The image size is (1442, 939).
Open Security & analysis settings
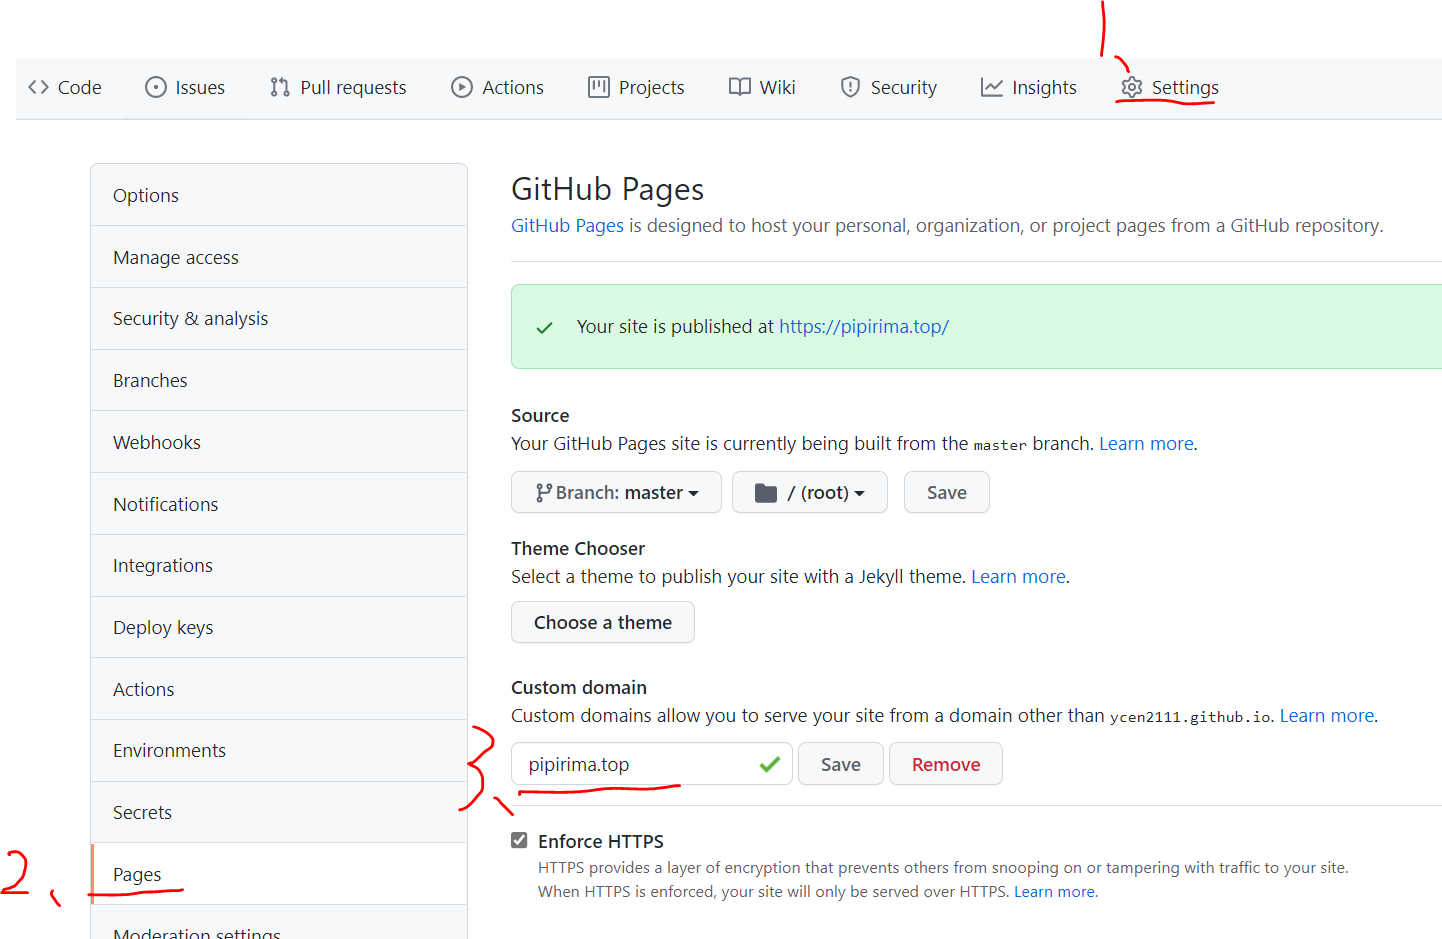pyautogui.click(x=279, y=319)
